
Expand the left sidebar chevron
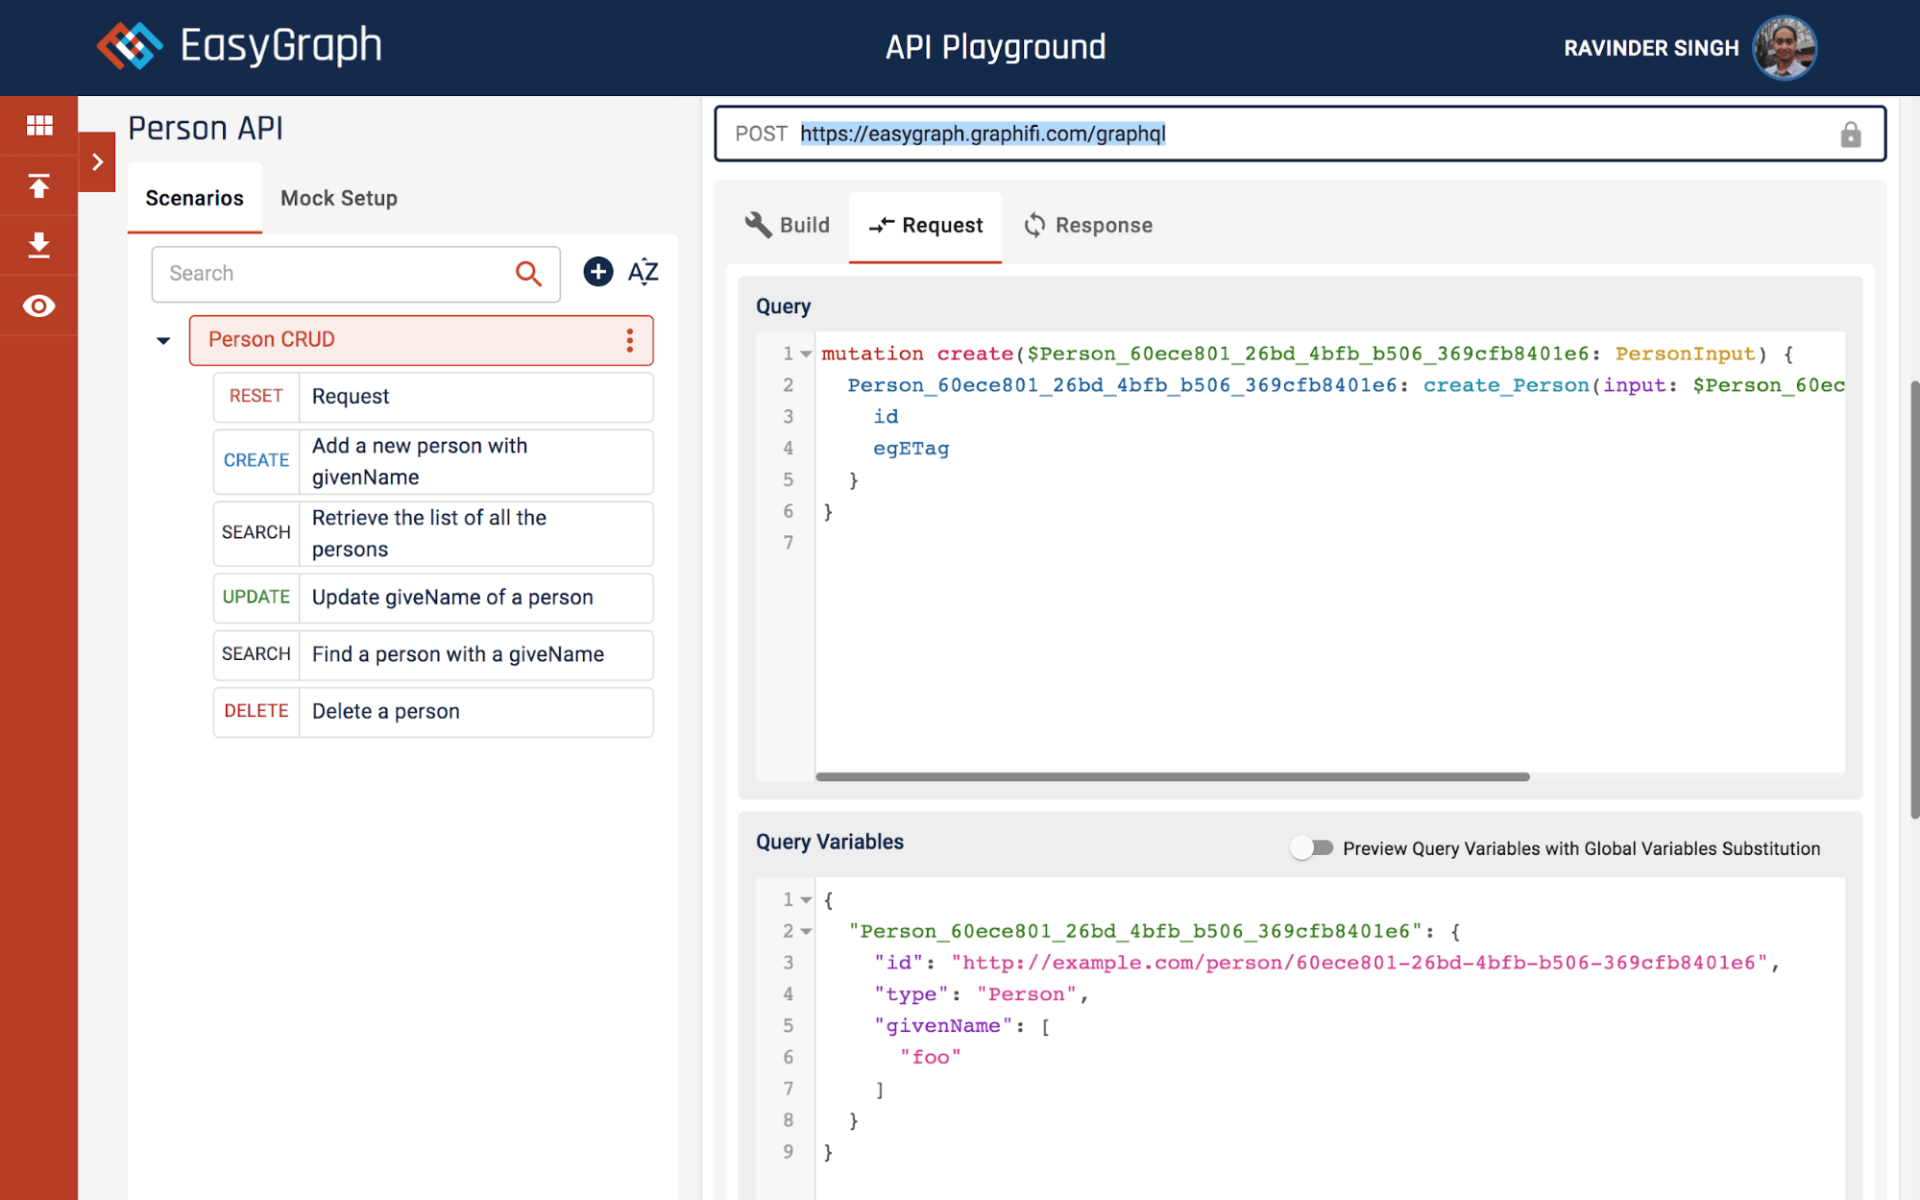coord(97,162)
